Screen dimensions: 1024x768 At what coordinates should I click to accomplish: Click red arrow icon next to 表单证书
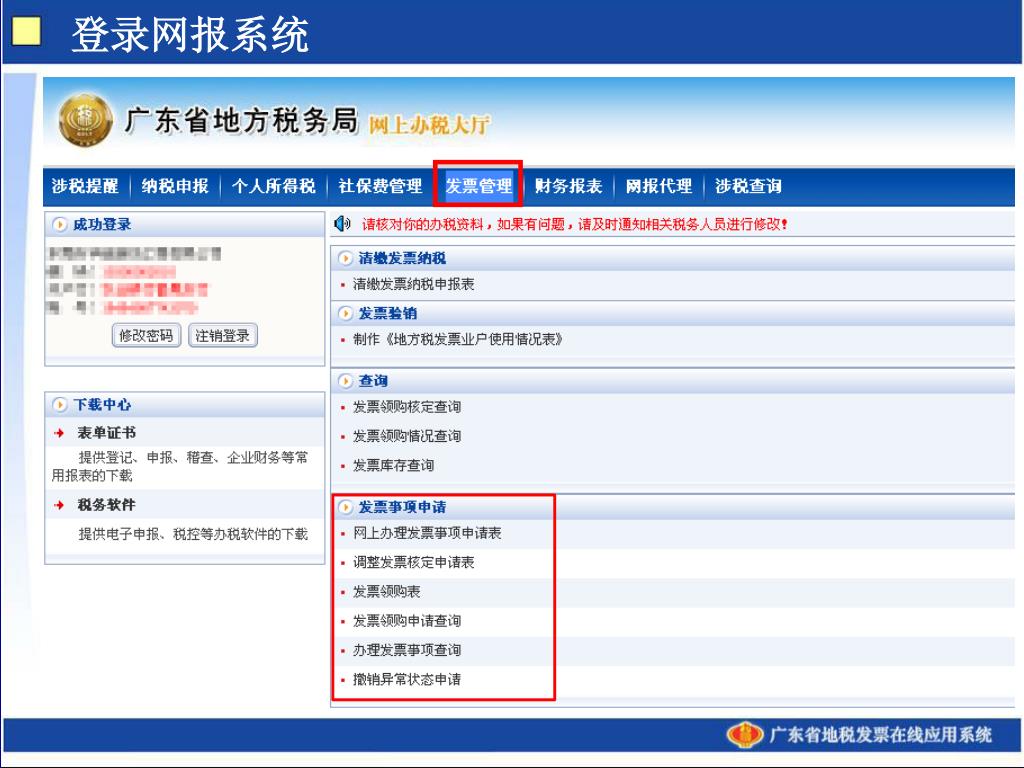coord(59,433)
